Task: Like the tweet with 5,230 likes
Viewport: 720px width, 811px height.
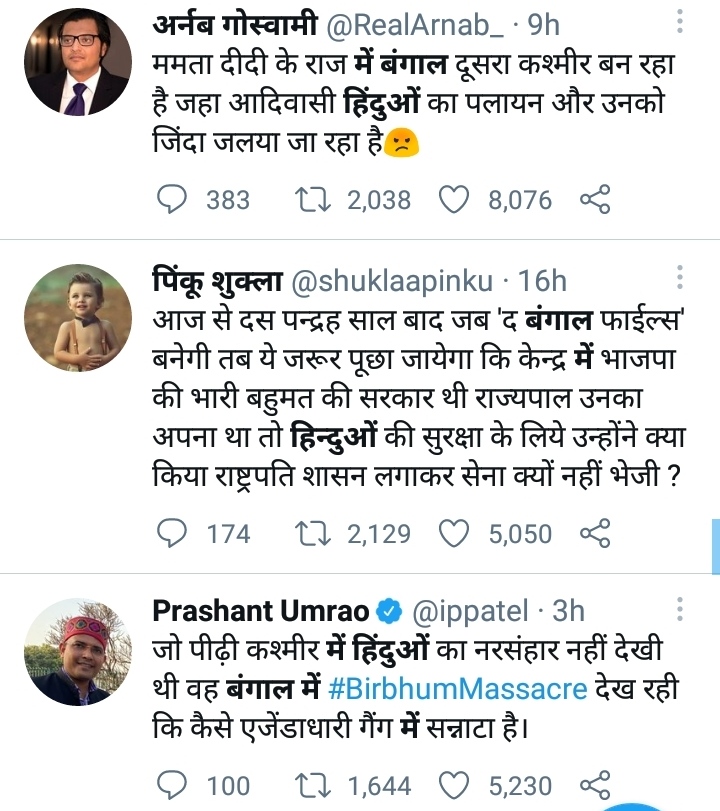Action: [x=456, y=785]
